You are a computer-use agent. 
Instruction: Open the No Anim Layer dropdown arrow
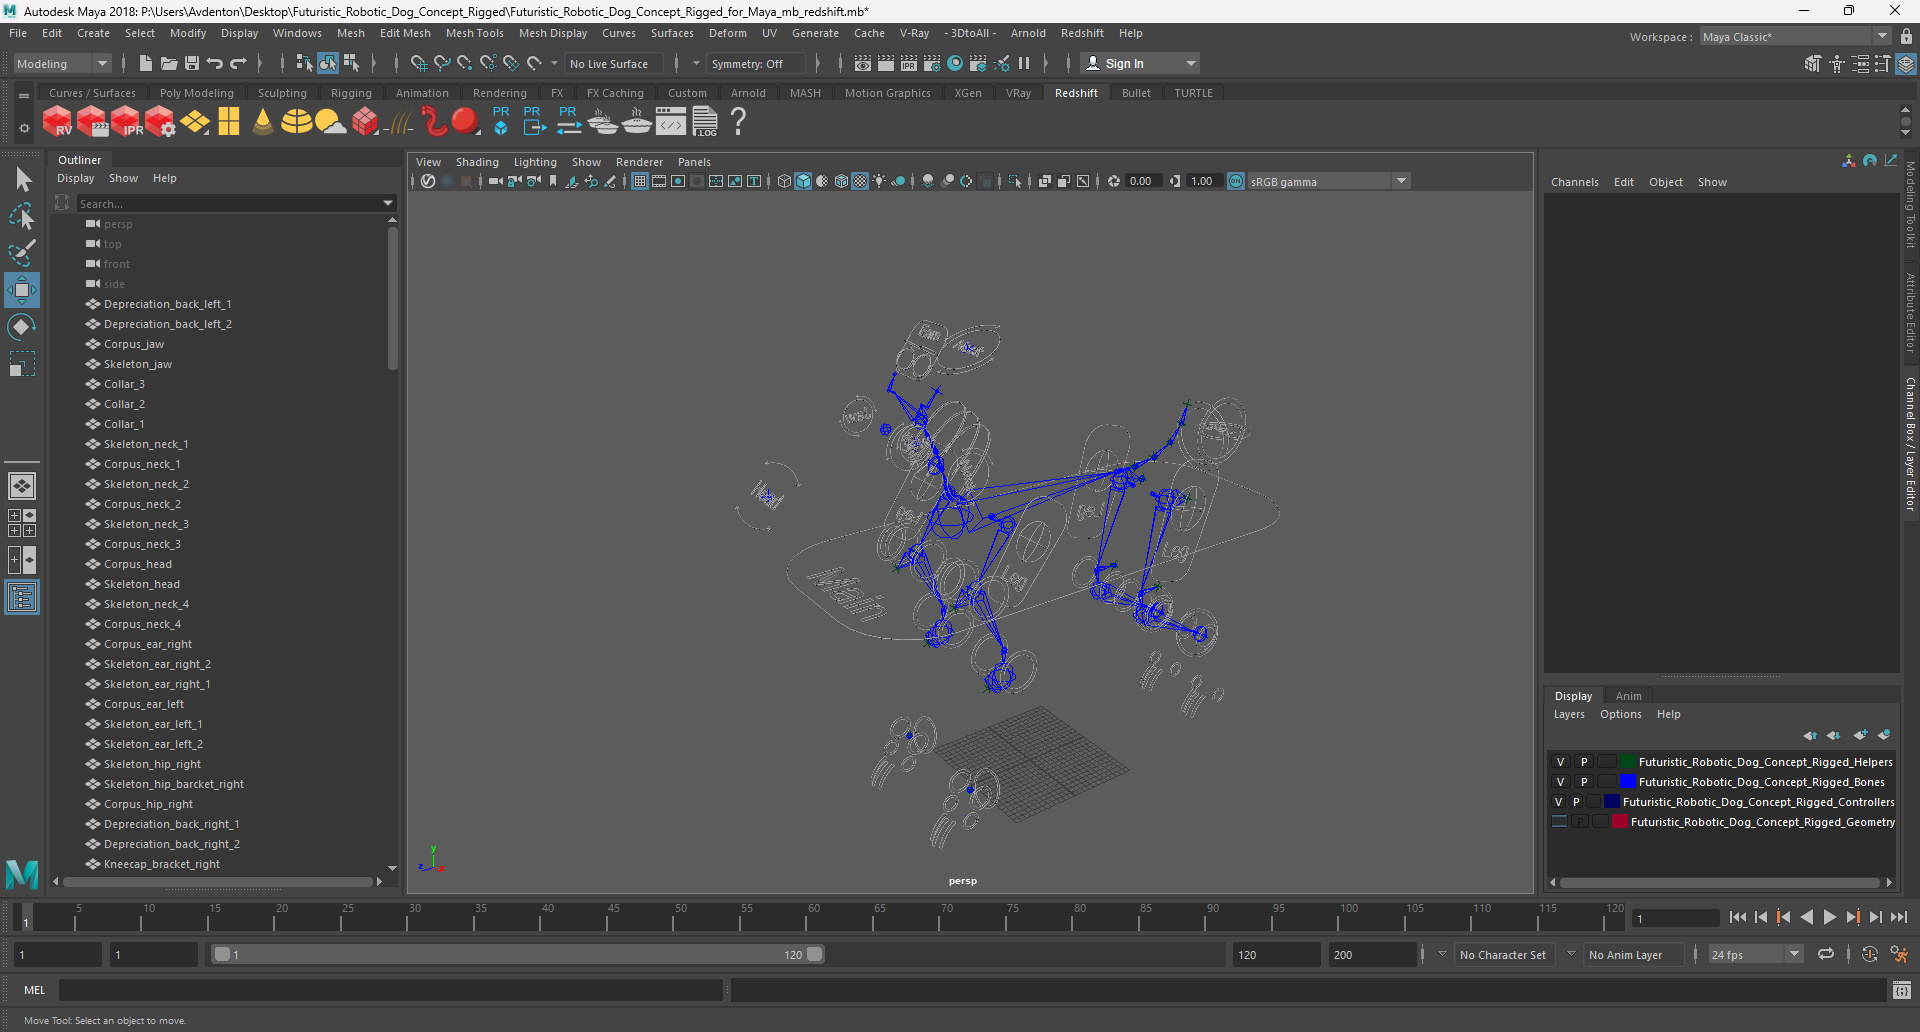point(1571,954)
